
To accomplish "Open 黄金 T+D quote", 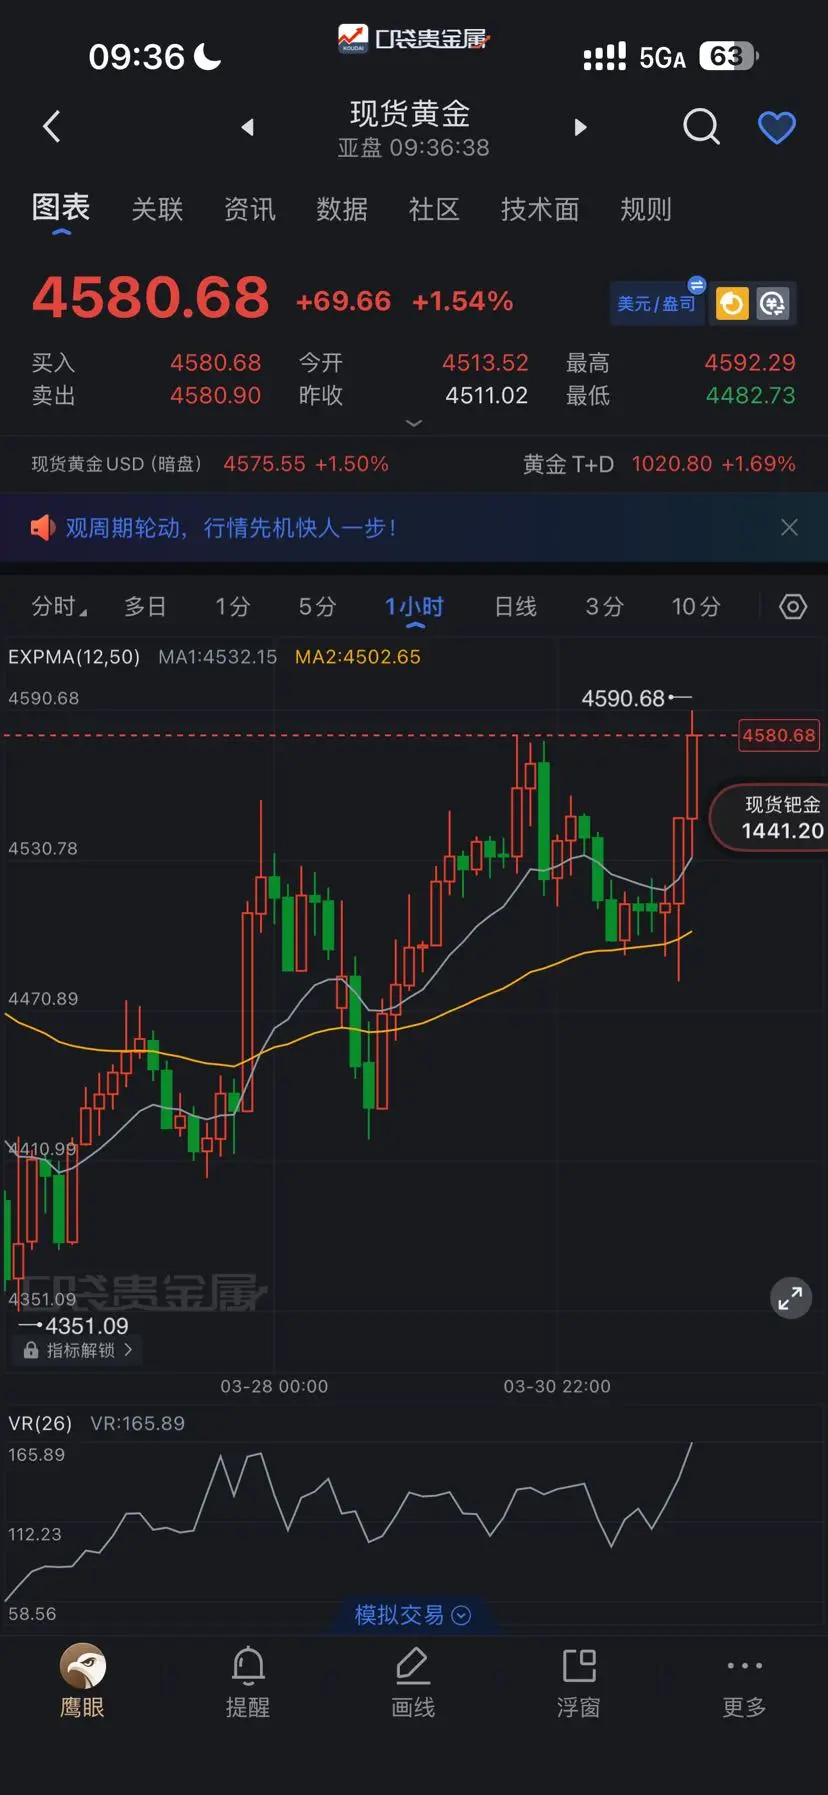I will point(659,464).
